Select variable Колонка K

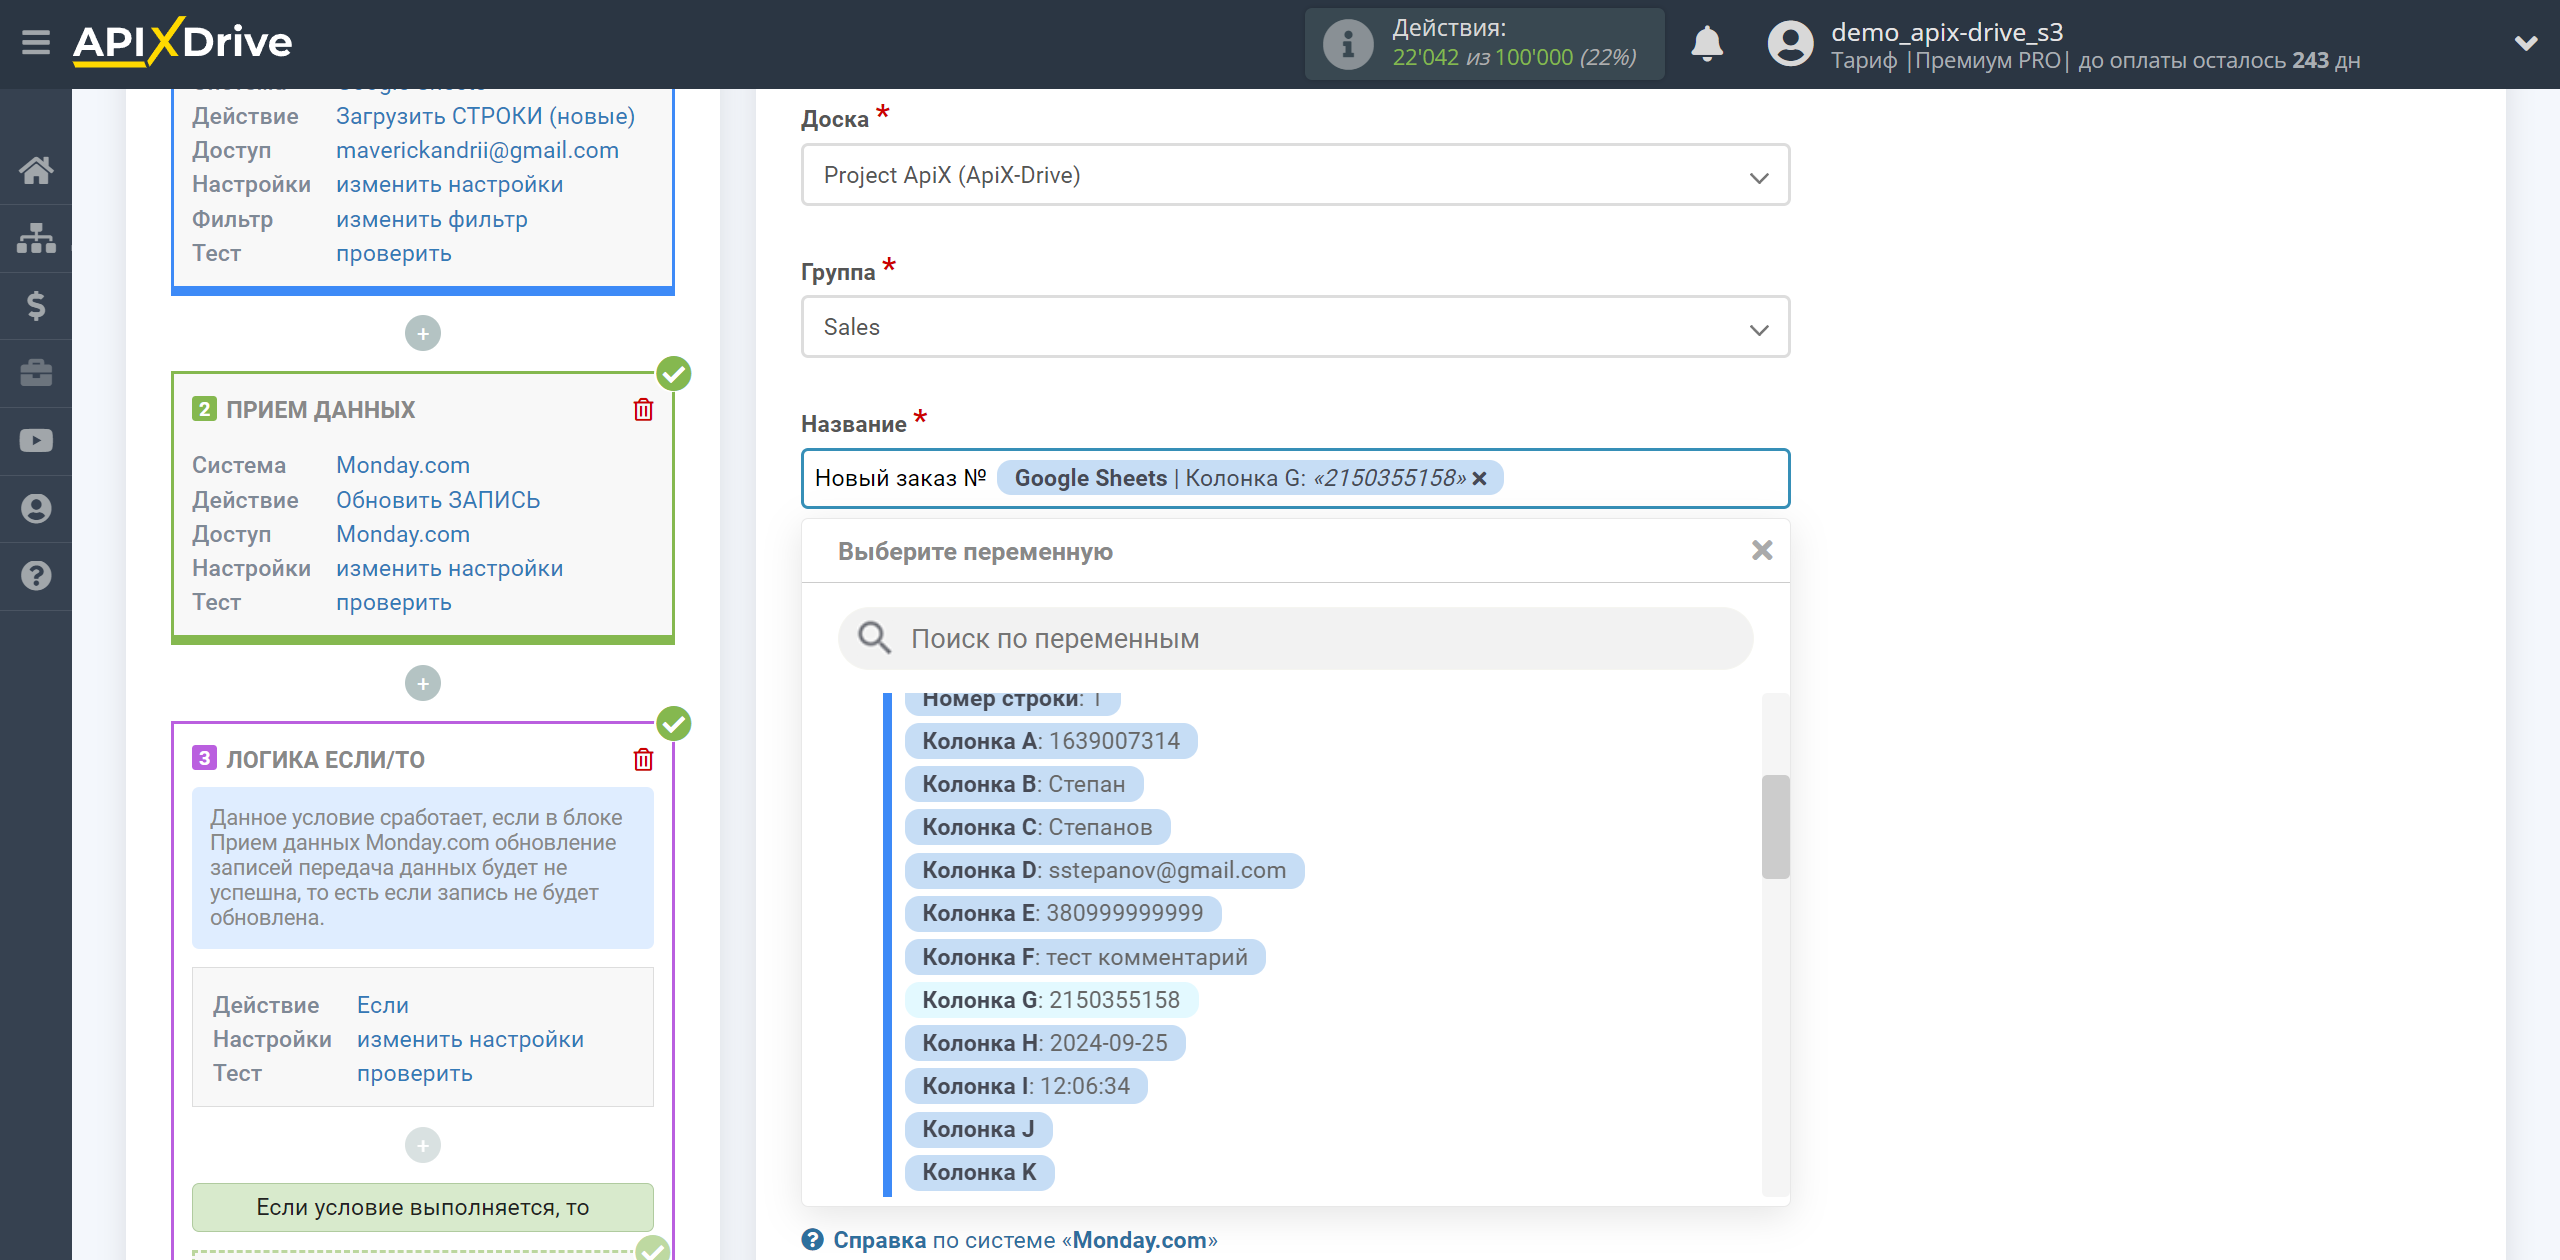tap(978, 1172)
